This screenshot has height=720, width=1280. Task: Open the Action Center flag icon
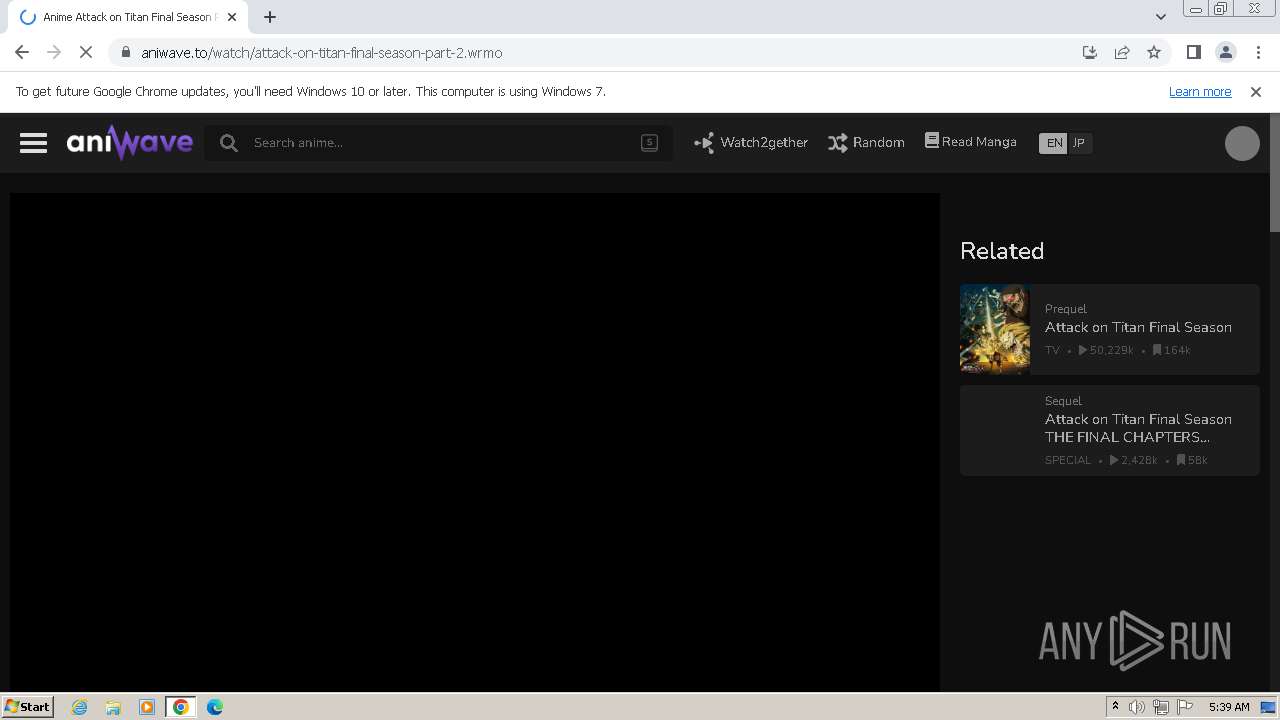1185,707
